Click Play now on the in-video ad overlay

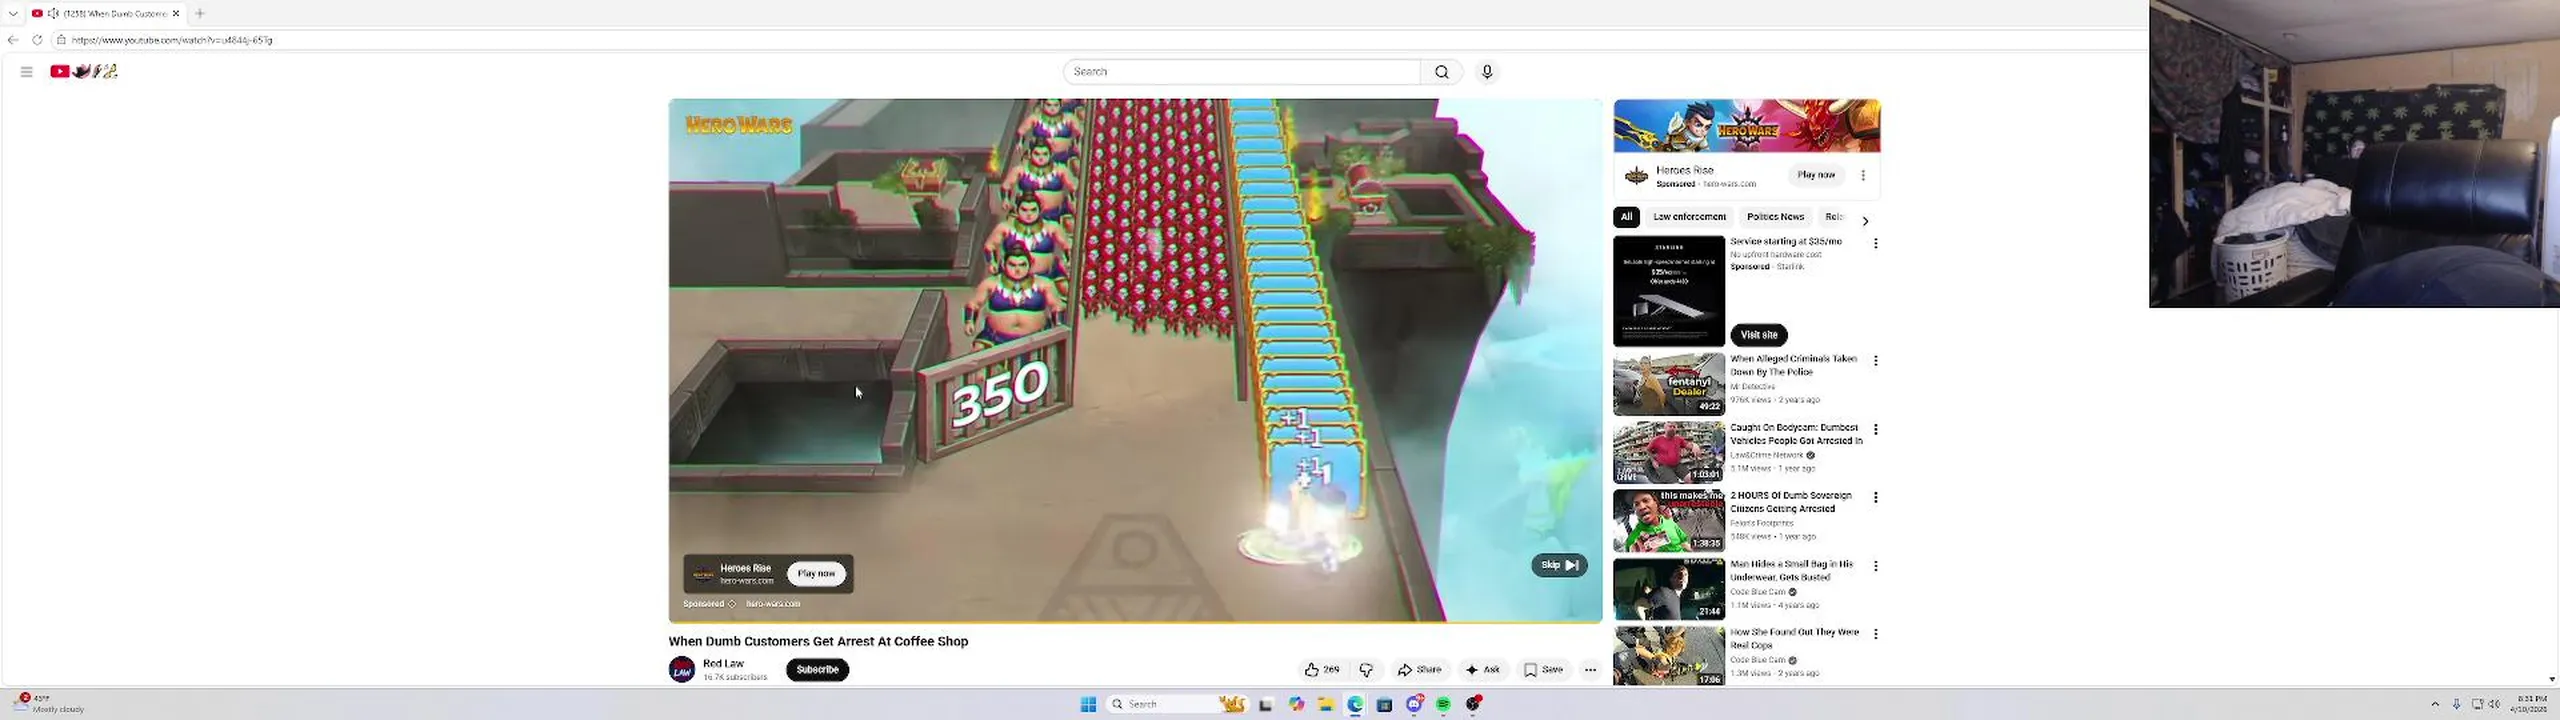pos(816,573)
